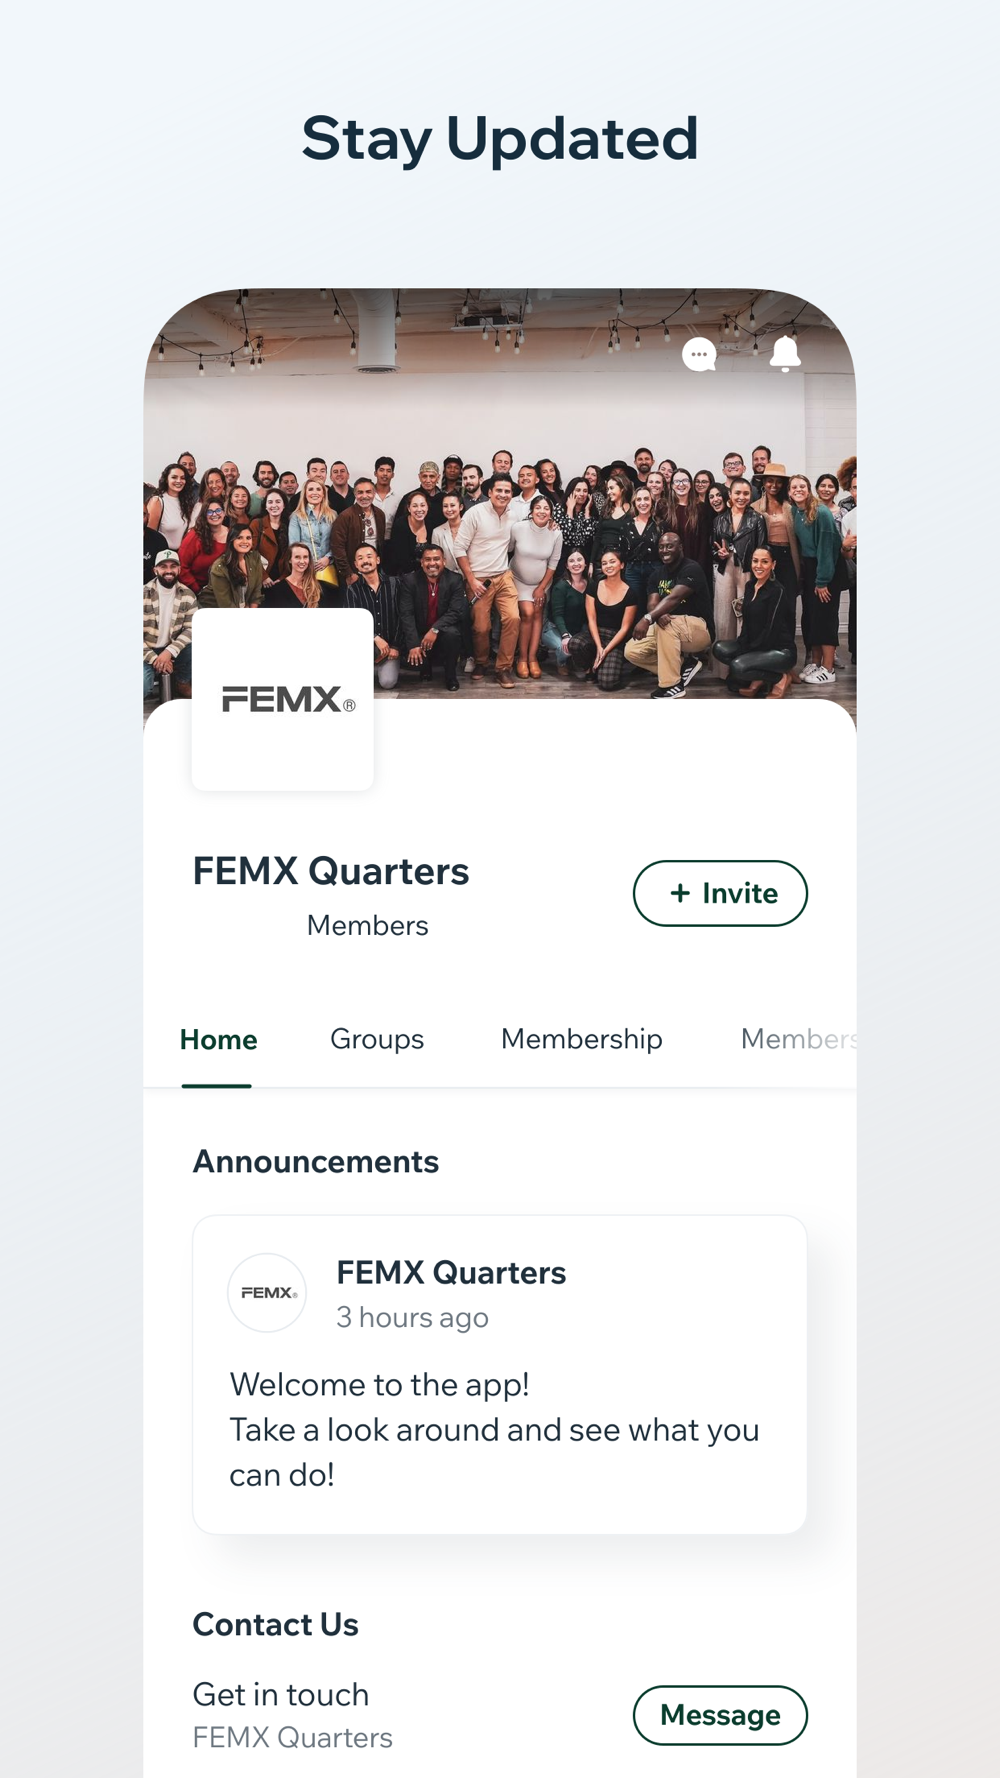Image resolution: width=1000 pixels, height=1778 pixels.
Task: Click the Invite button
Action: pos(720,893)
